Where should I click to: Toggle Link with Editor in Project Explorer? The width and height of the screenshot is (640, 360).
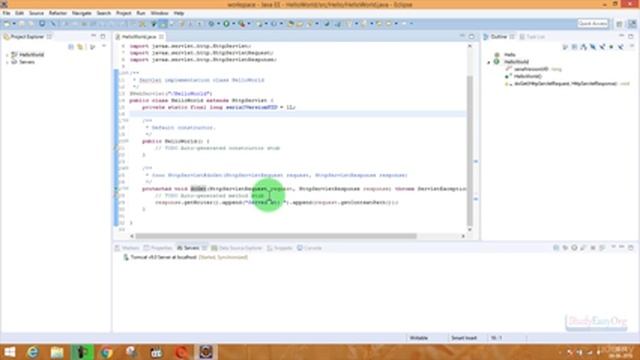coord(80,47)
